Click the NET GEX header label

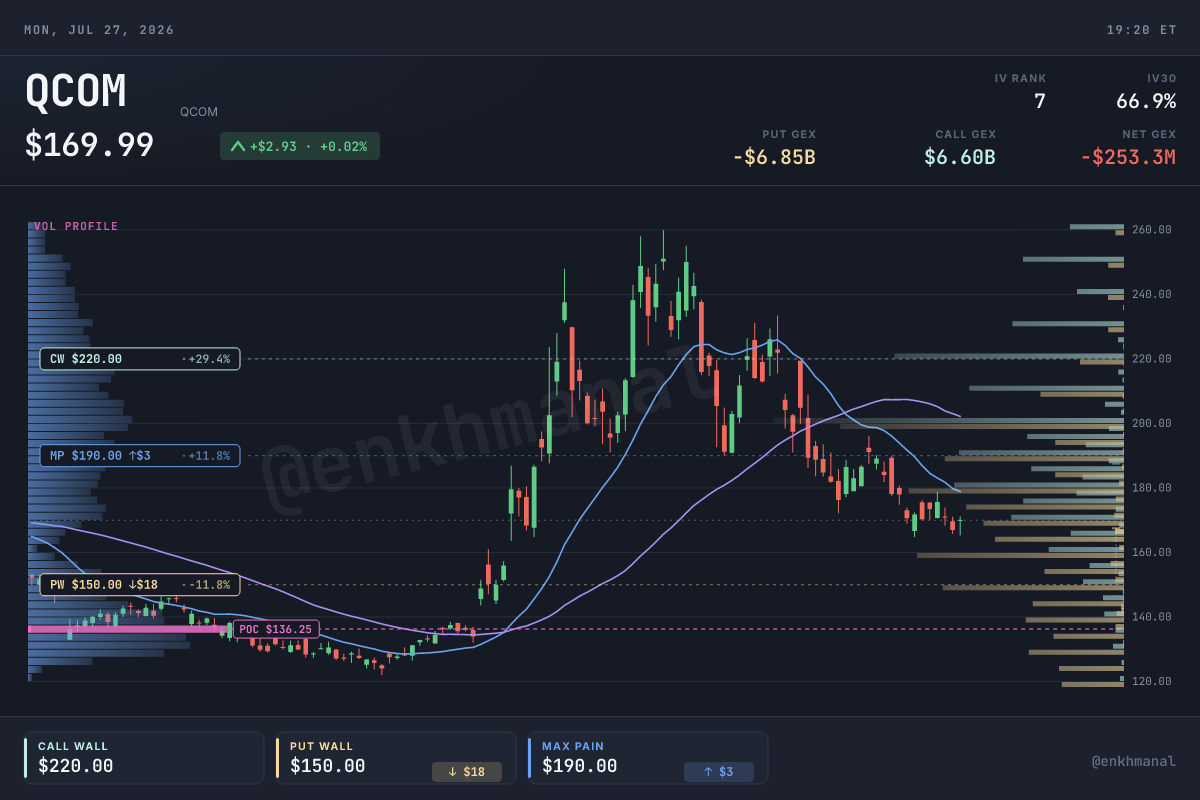pyautogui.click(x=1149, y=134)
